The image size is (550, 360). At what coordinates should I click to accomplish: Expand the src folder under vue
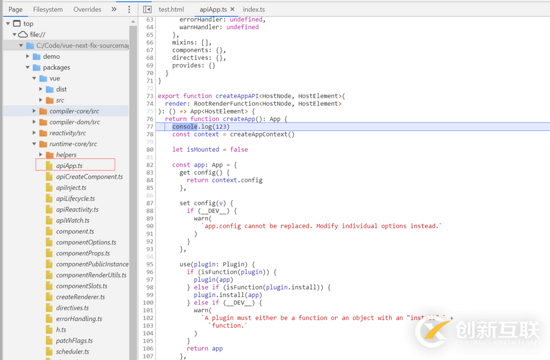tap(41, 100)
